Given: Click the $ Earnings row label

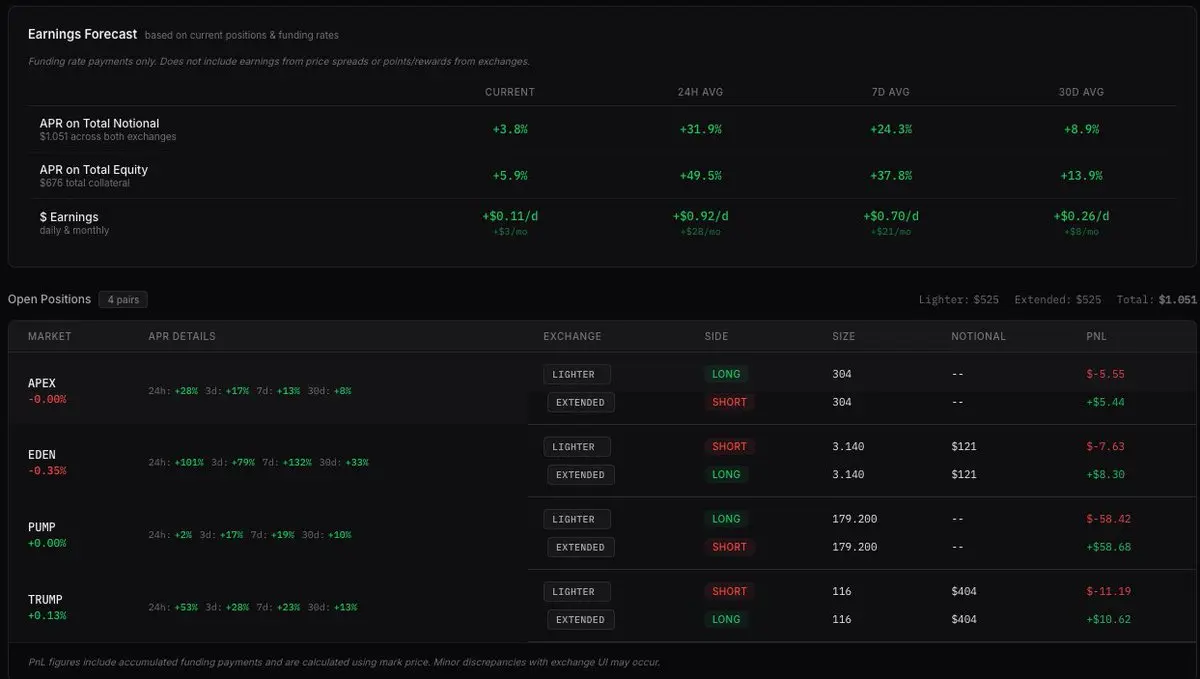Looking at the screenshot, I should pyautogui.click(x=69, y=217).
